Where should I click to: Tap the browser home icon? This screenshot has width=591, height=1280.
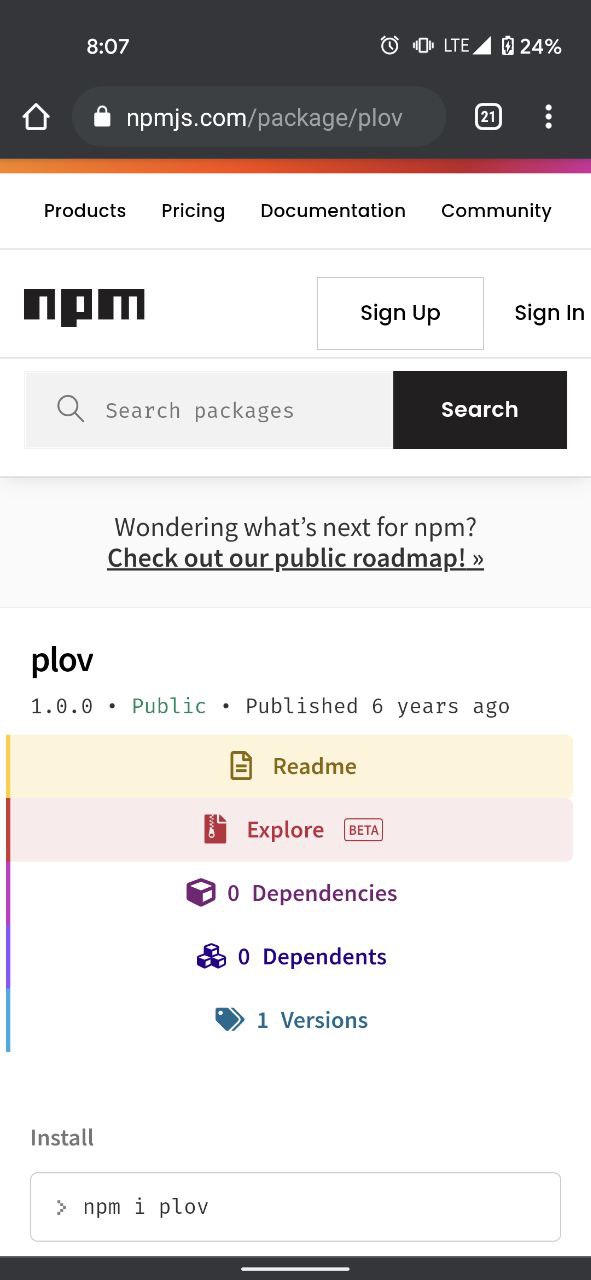click(36, 117)
